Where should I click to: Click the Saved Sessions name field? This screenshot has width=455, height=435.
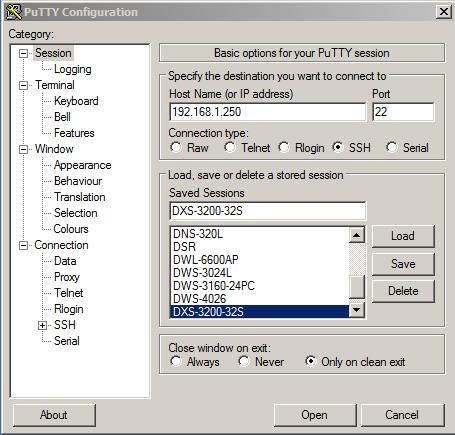[x=268, y=211]
